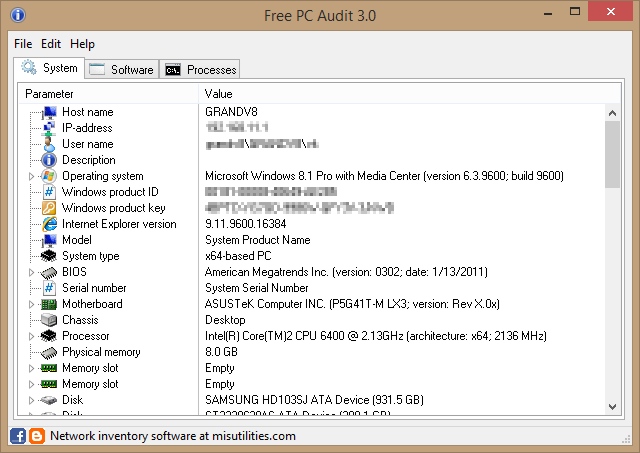The image size is (640, 453).
Task: Open the File menu
Action: click(x=23, y=44)
